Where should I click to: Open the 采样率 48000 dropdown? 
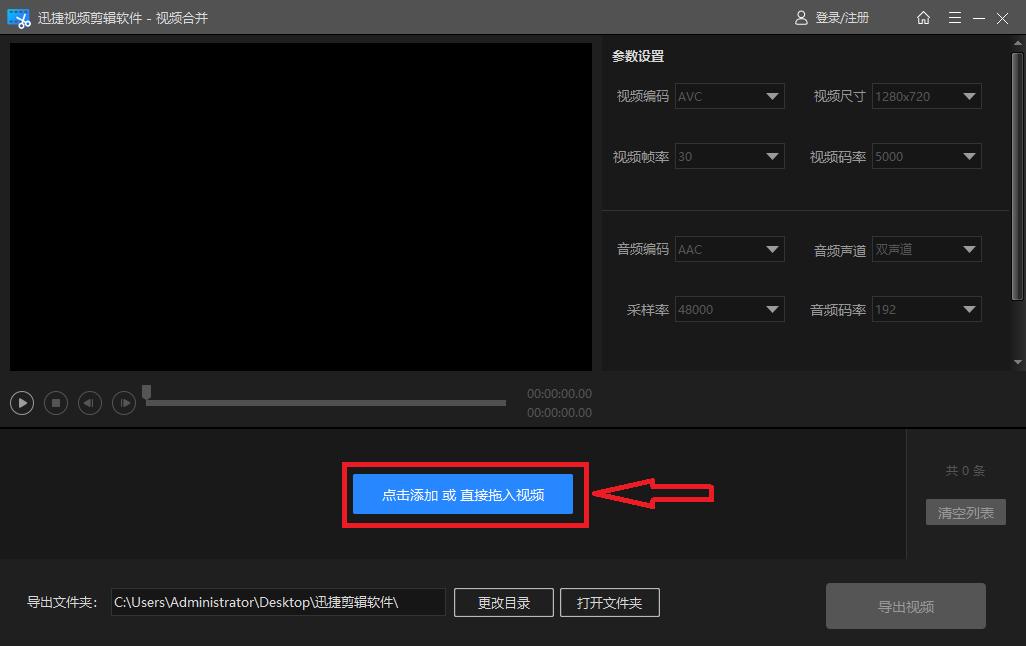(729, 309)
